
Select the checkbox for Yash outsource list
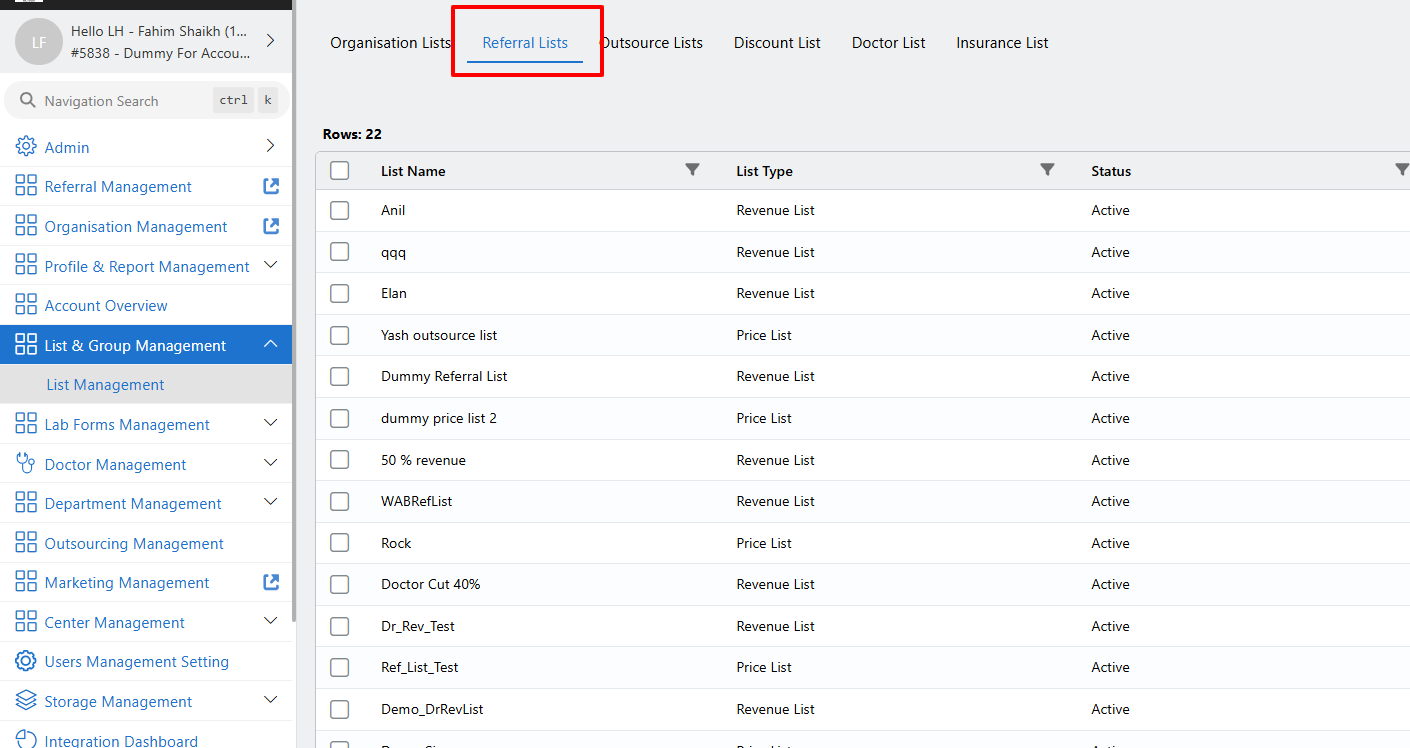coord(340,335)
